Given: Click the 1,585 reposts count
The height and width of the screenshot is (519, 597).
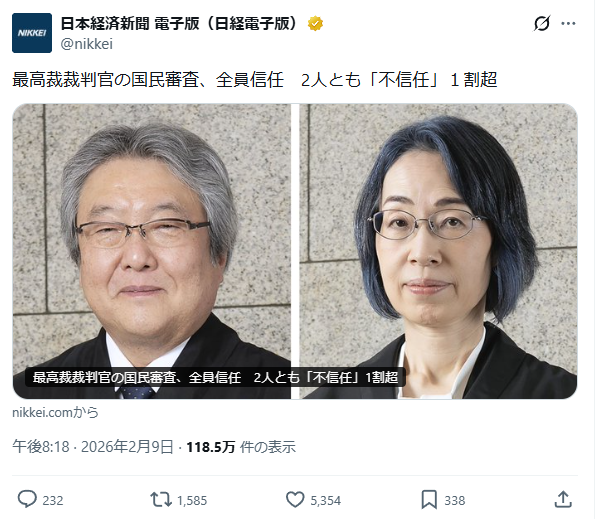Looking at the screenshot, I should point(192,500).
